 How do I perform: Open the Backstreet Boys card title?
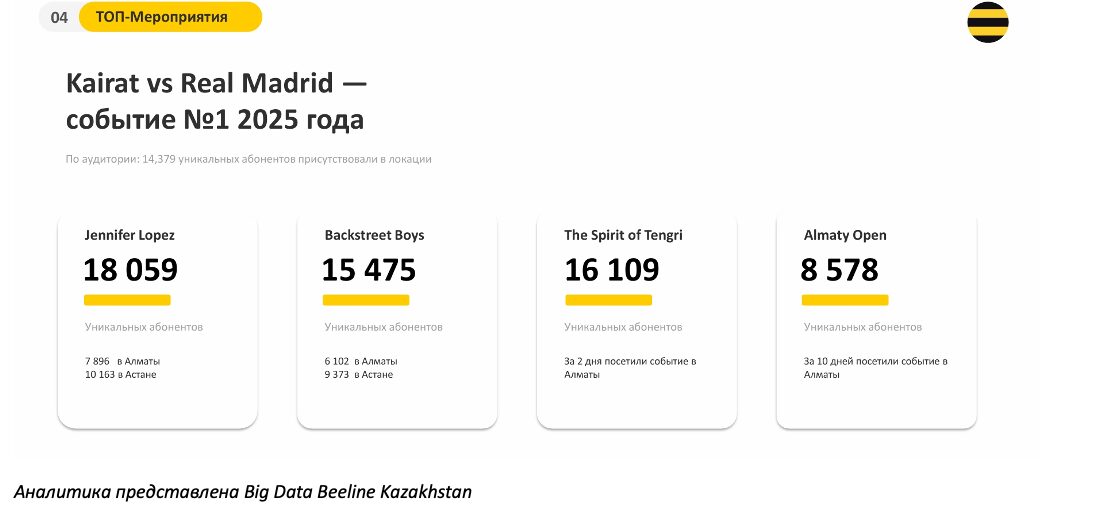[375, 235]
